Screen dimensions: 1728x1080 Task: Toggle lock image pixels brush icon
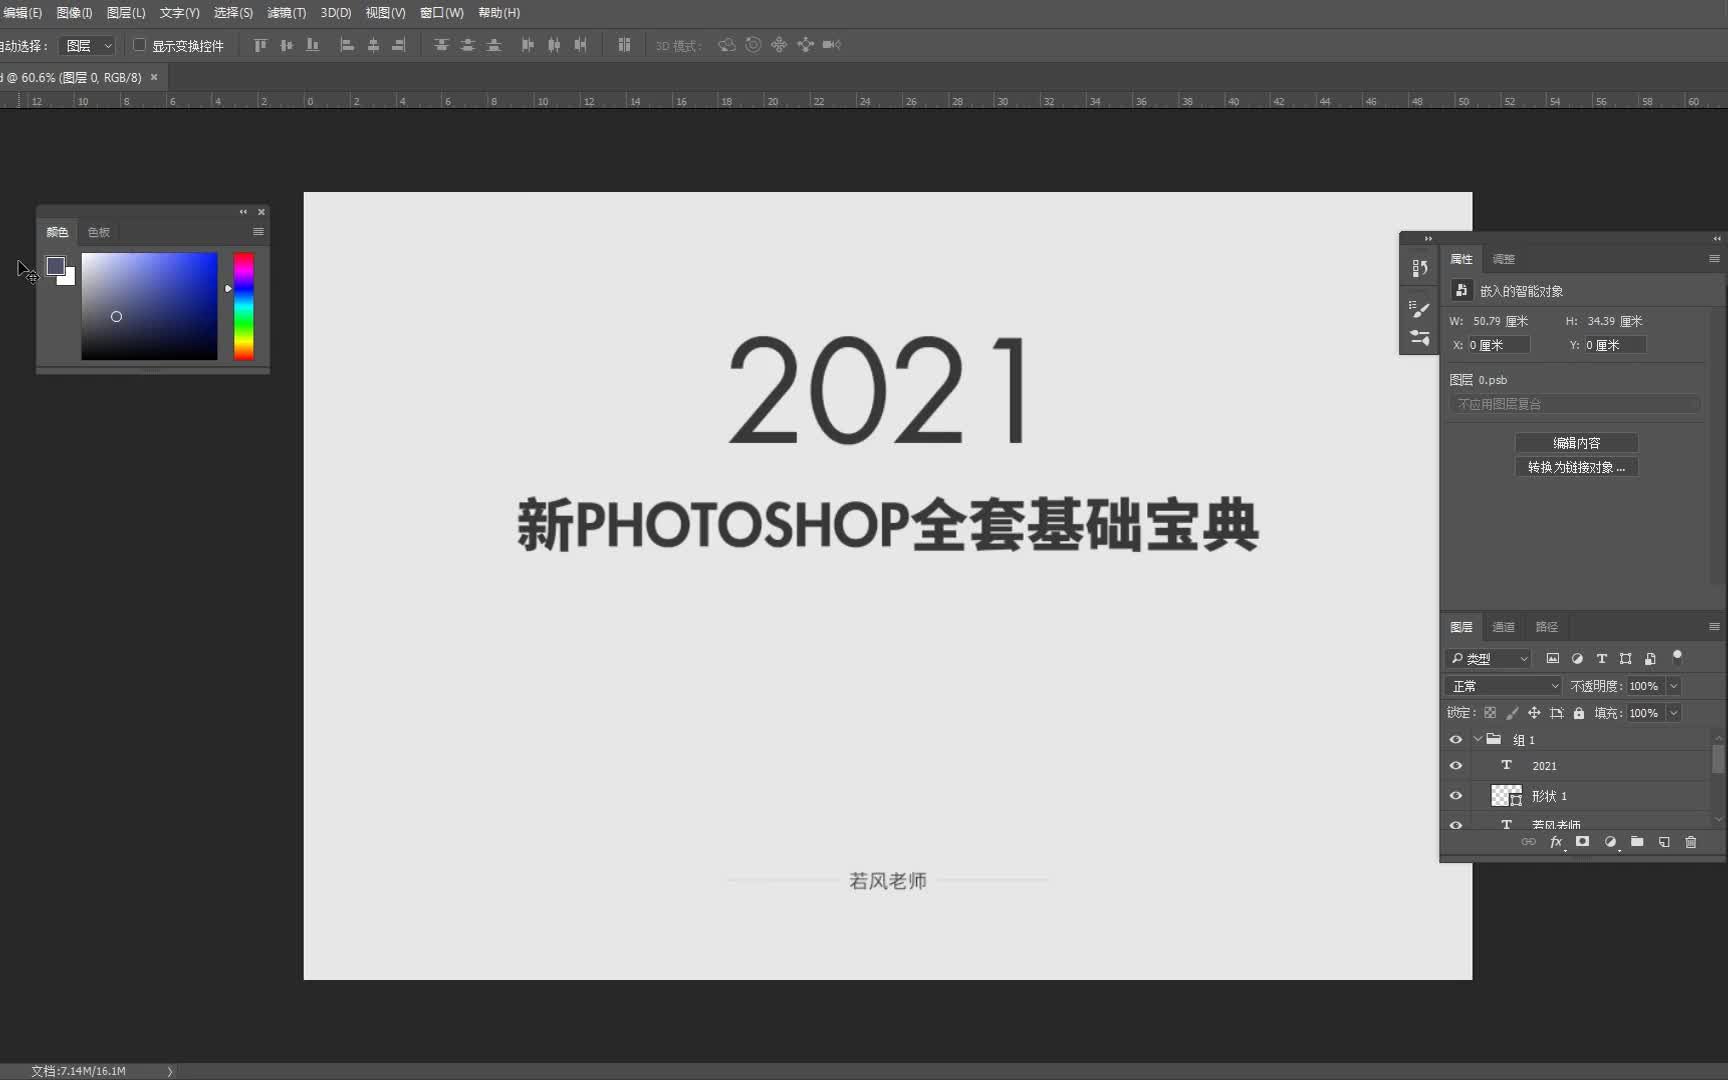(1512, 713)
